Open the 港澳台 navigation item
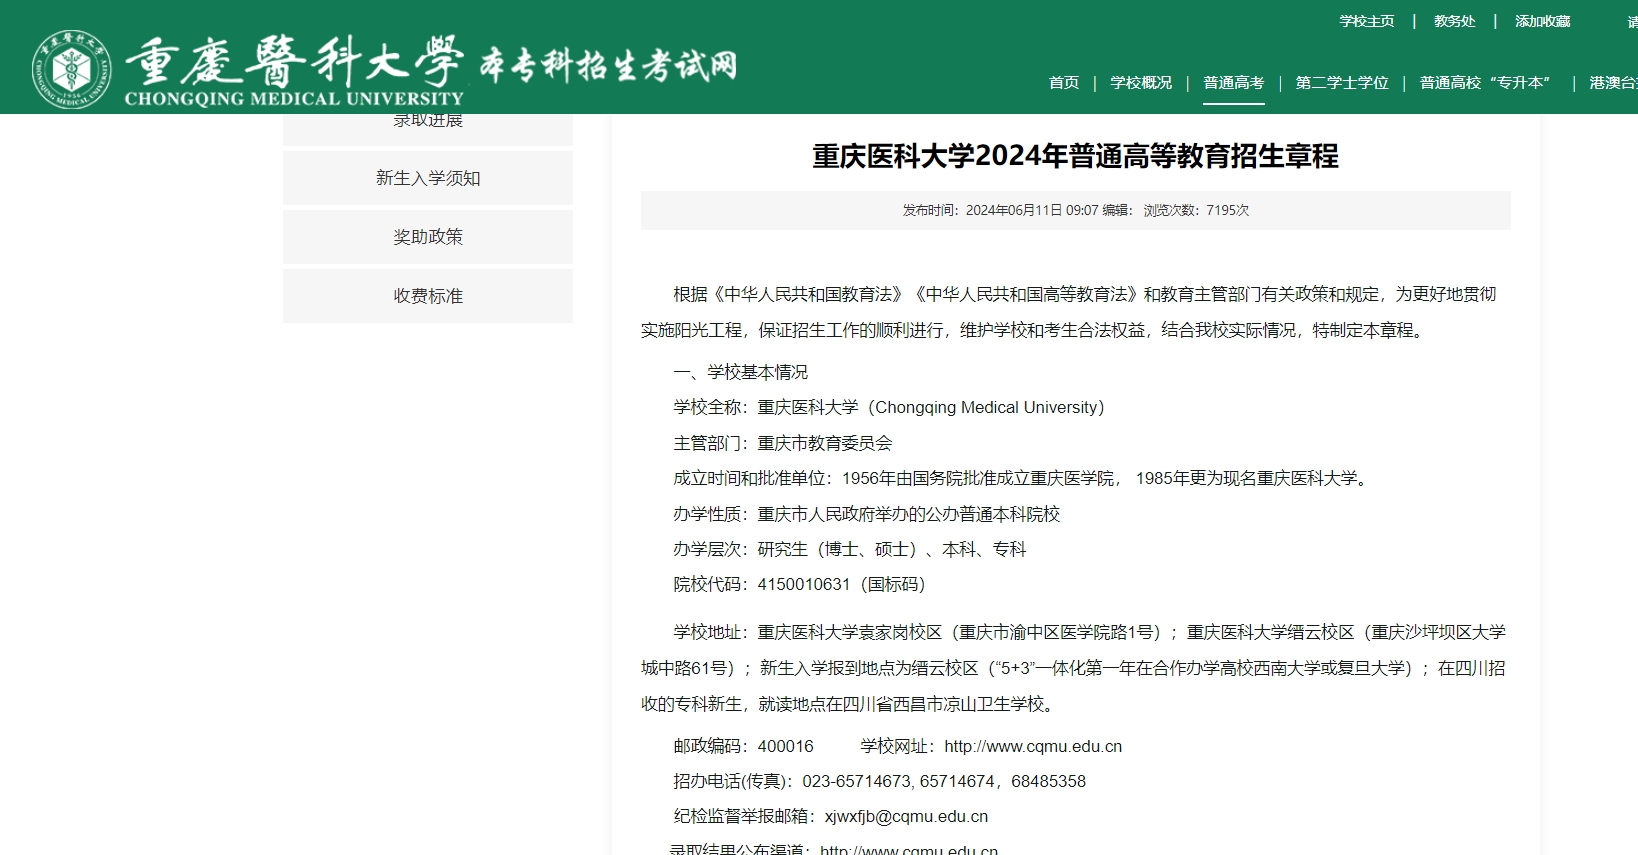 [1613, 83]
